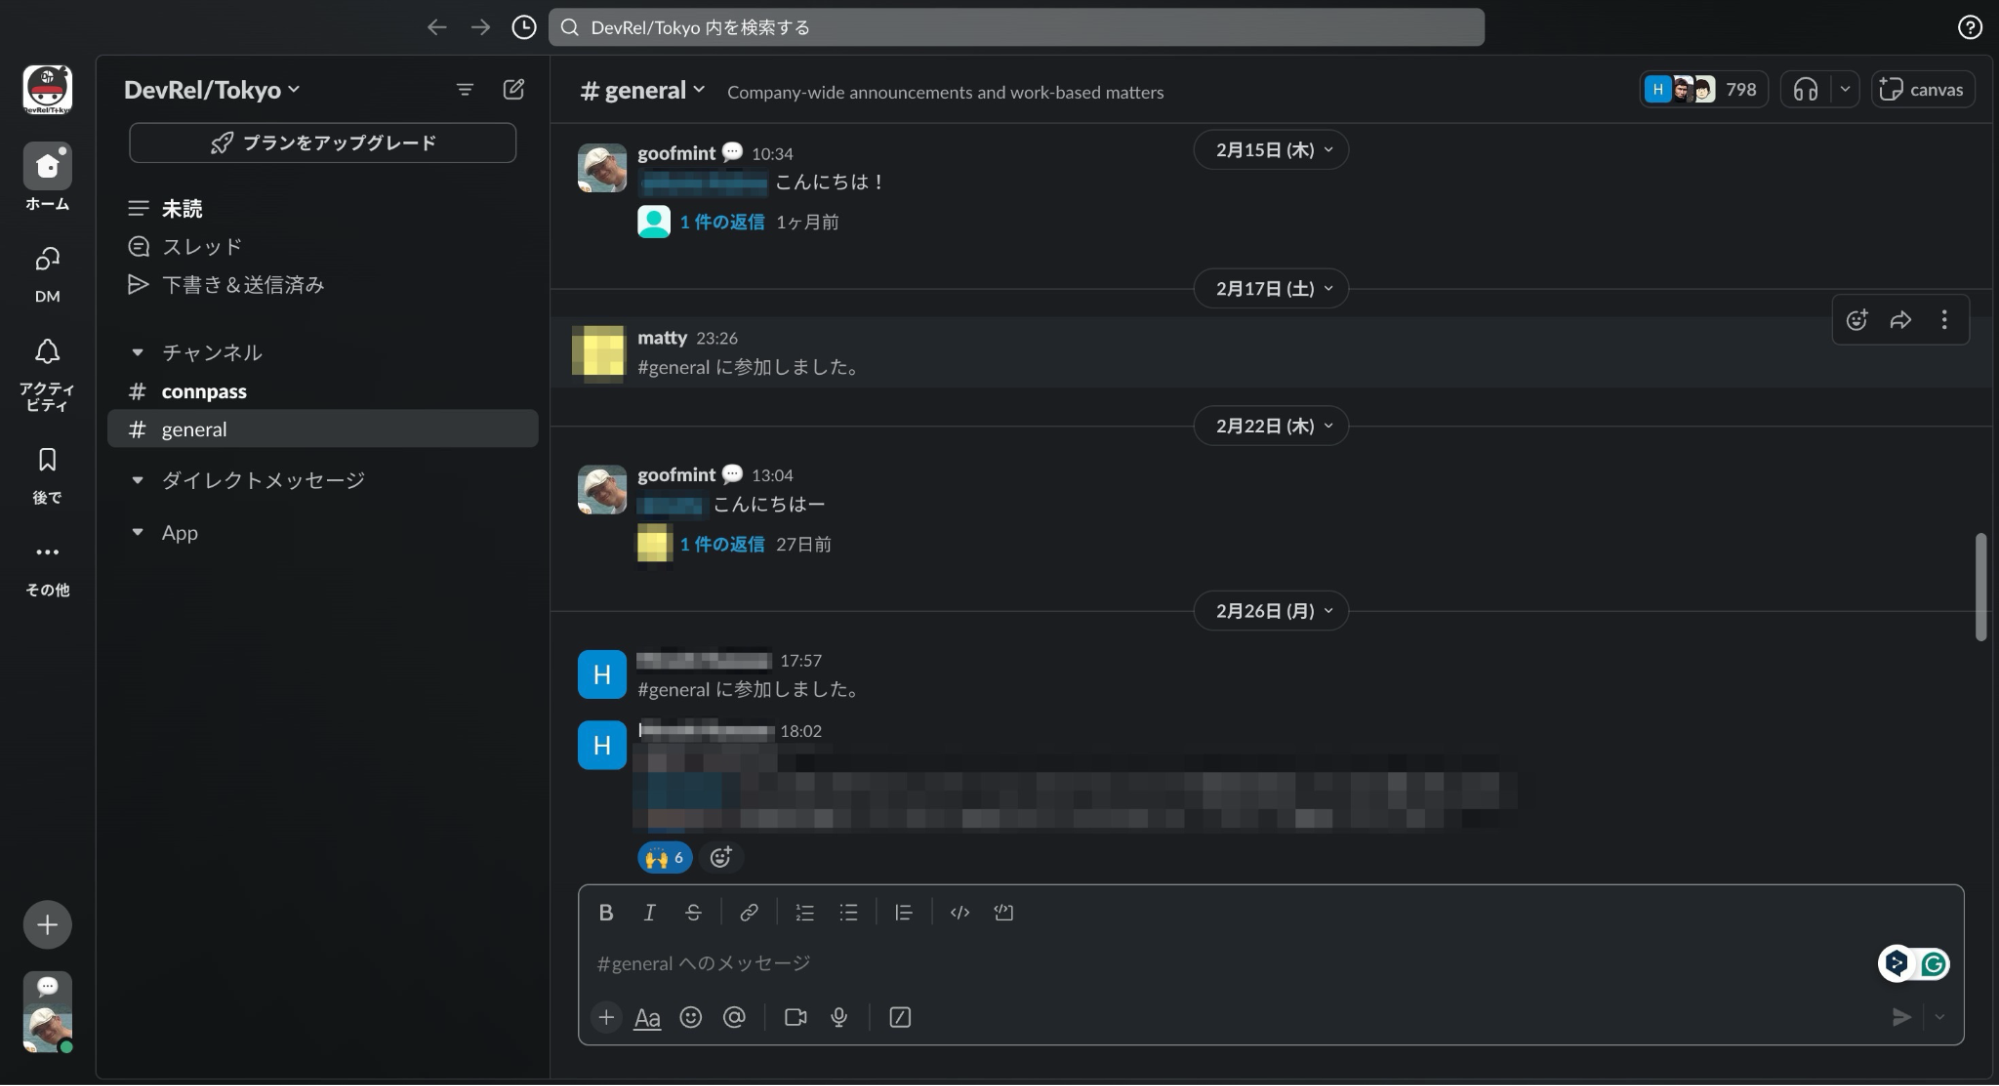Expand the DevRel/Tokyo workspace menu
Viewport: 1999px width, 1086px height.
pos(212,90)
